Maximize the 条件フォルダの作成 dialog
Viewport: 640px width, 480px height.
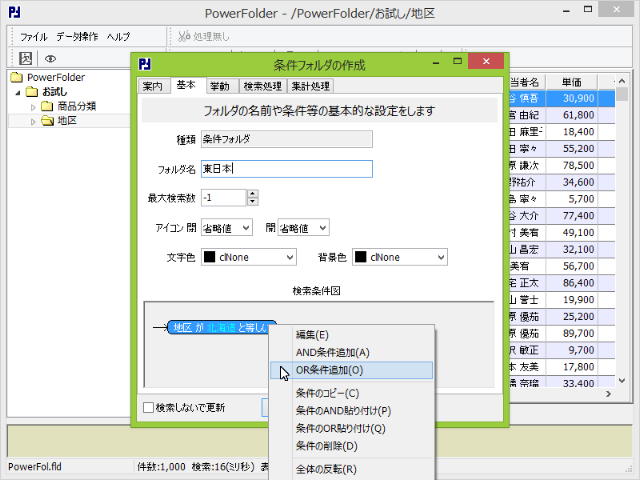tap(458, 61)
